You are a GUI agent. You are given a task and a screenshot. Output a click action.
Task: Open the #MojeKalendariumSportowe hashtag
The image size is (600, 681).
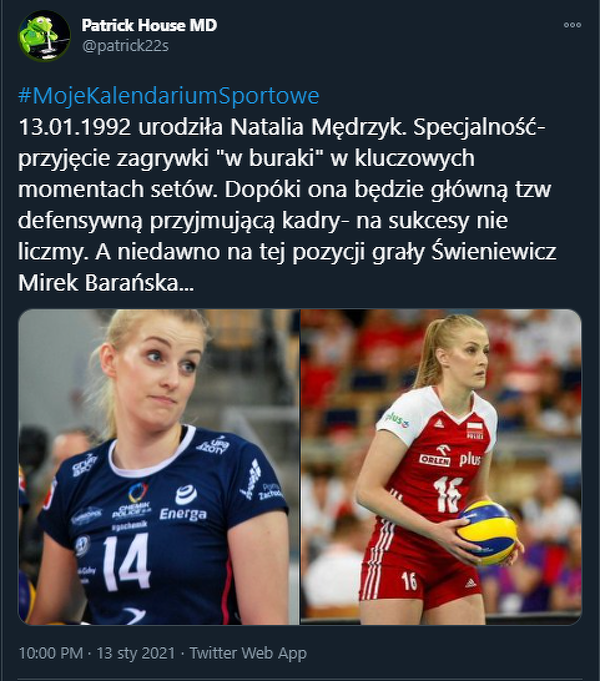(x=169, y=96)
